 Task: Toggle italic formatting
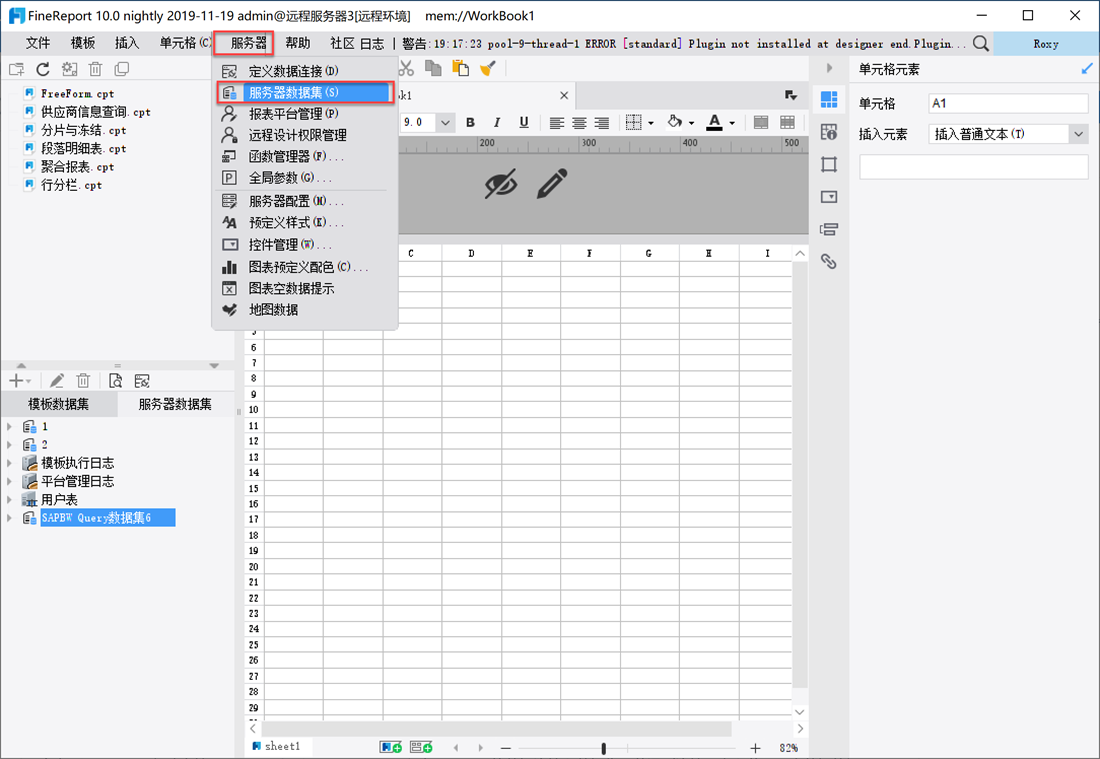point(497,123)
